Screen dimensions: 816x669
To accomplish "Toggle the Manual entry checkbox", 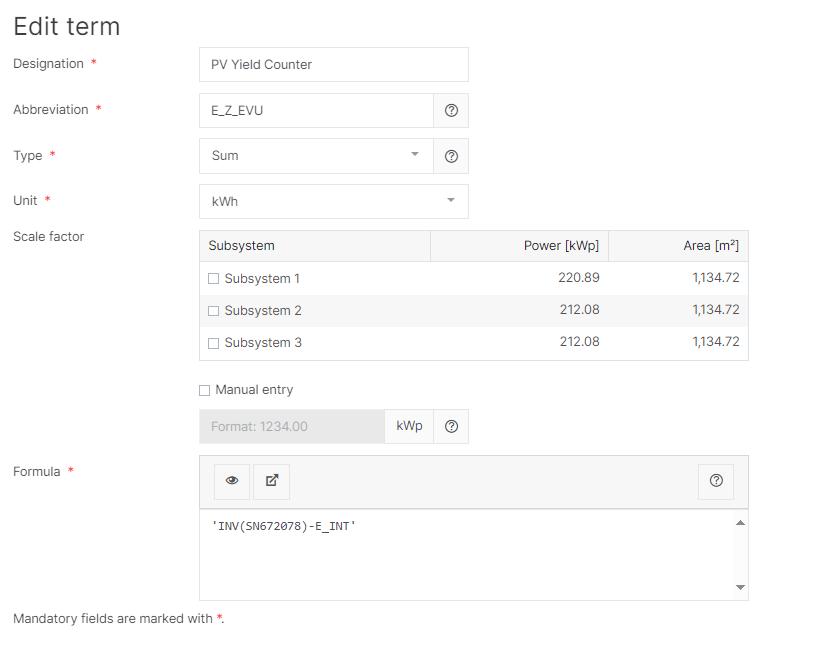I will click(205, 390).
